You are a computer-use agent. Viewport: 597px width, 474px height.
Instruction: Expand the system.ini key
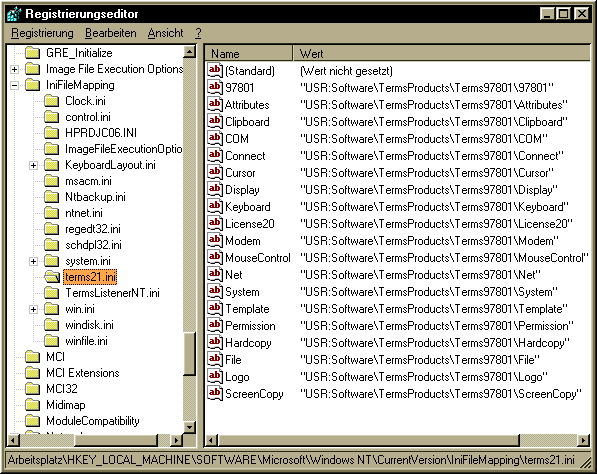pyautogui.click(x=34, y=261)
